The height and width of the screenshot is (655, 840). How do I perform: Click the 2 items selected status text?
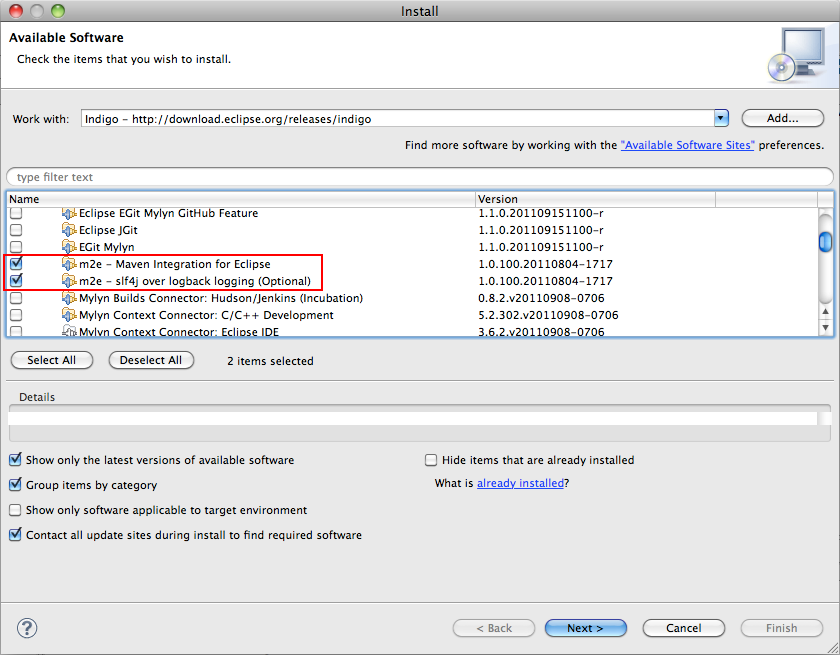point(270,361)
